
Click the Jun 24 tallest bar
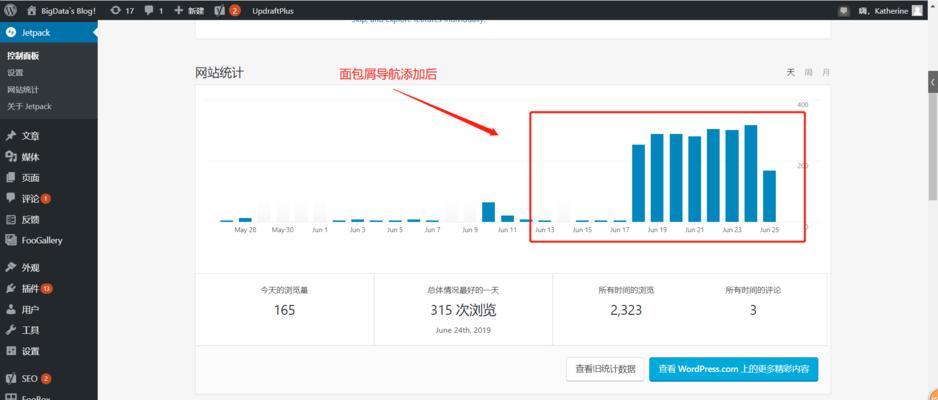[x=751, y=173]
